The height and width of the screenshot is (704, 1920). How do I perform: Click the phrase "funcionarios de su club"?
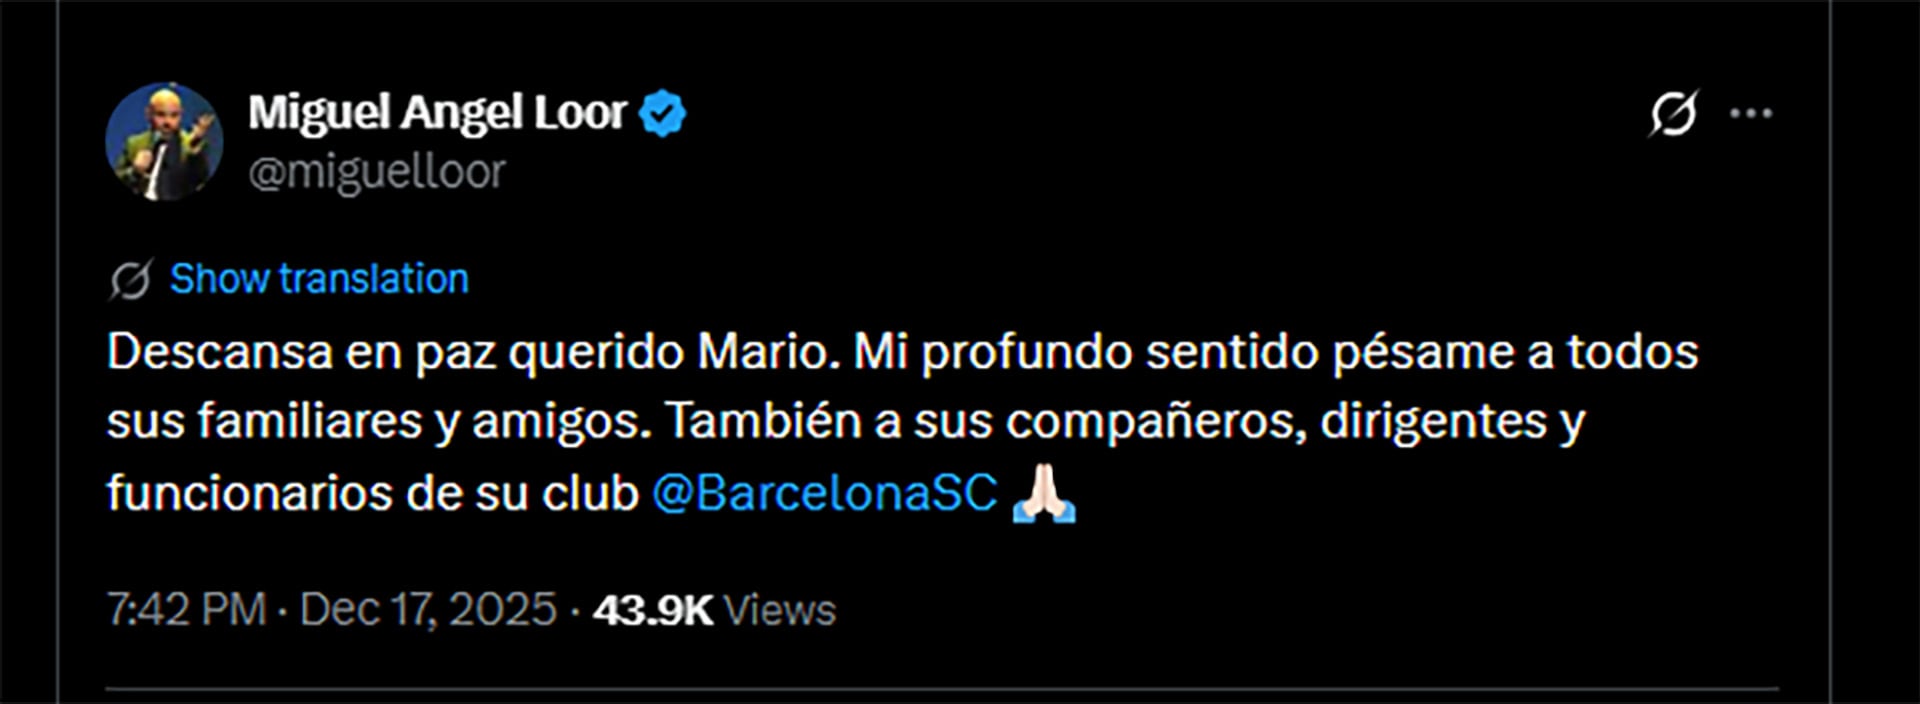click(x=372, y=492)
